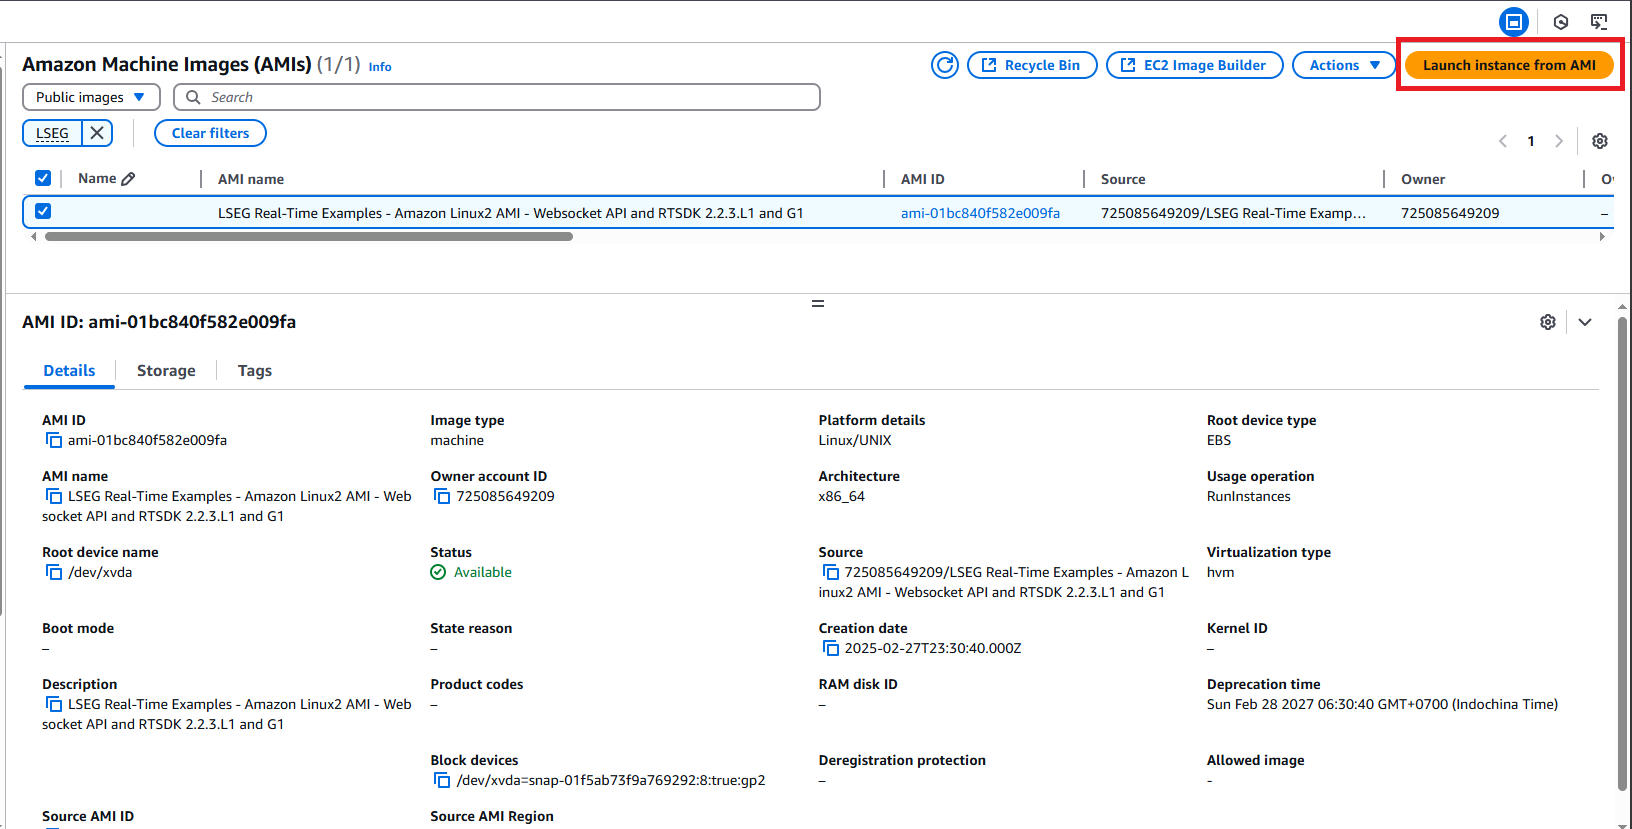Open the Info link next to title
1632x829 pixels.
pyautogui.click(x=380, y=67)
